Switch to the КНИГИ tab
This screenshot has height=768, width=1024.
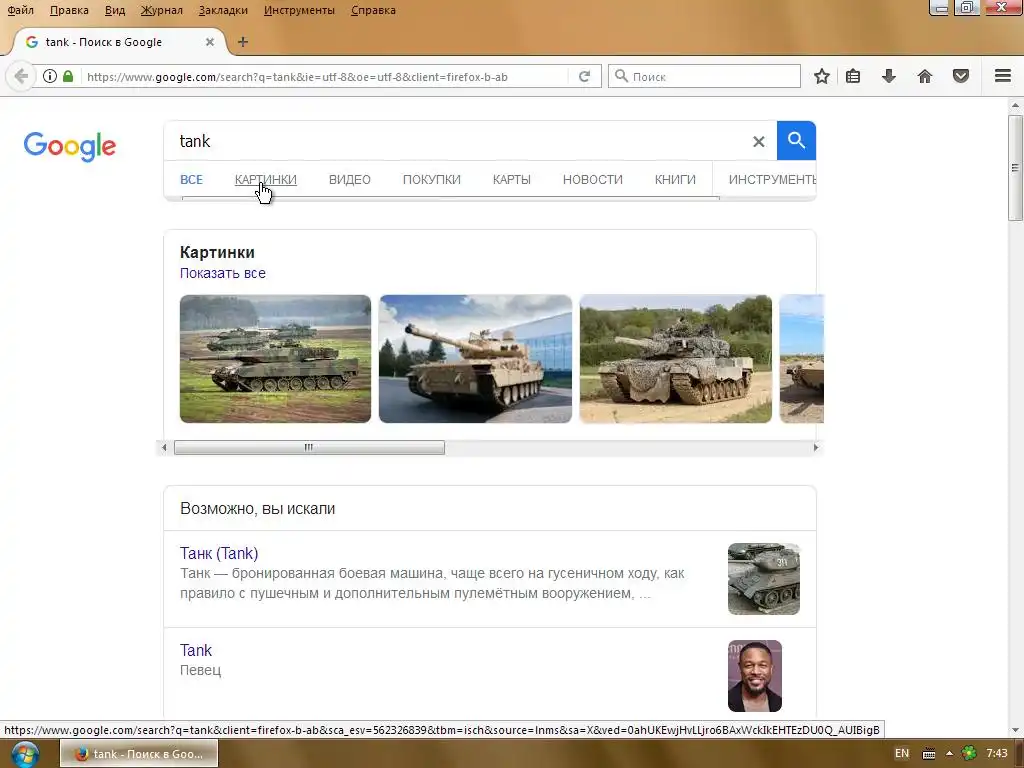click(675, 180)
